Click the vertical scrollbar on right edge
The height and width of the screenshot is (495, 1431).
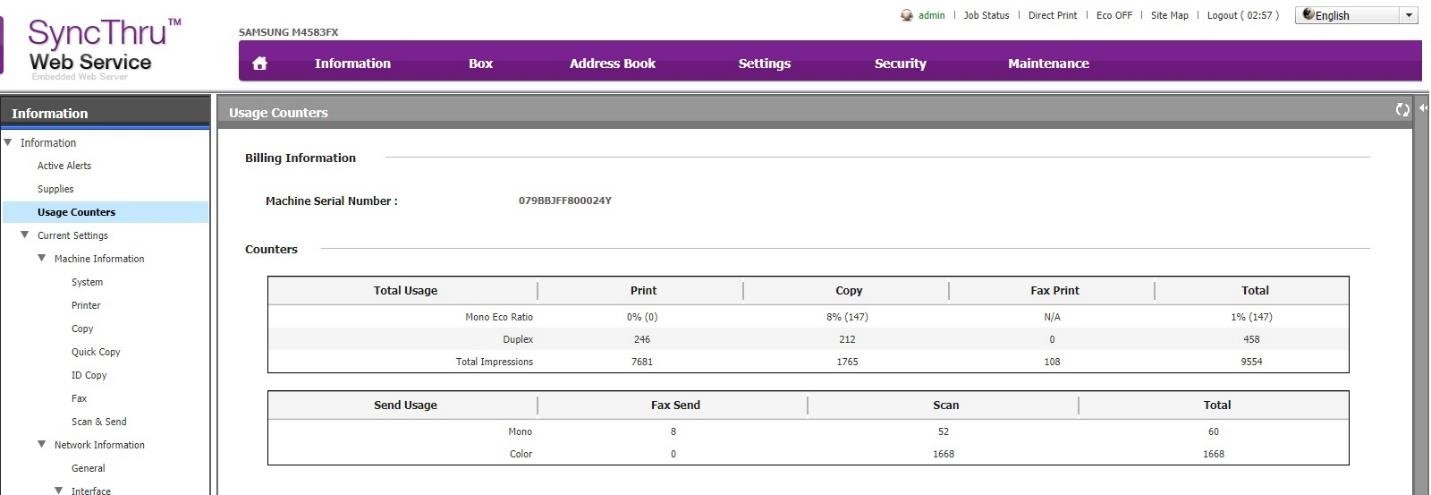click(1422, 300)
